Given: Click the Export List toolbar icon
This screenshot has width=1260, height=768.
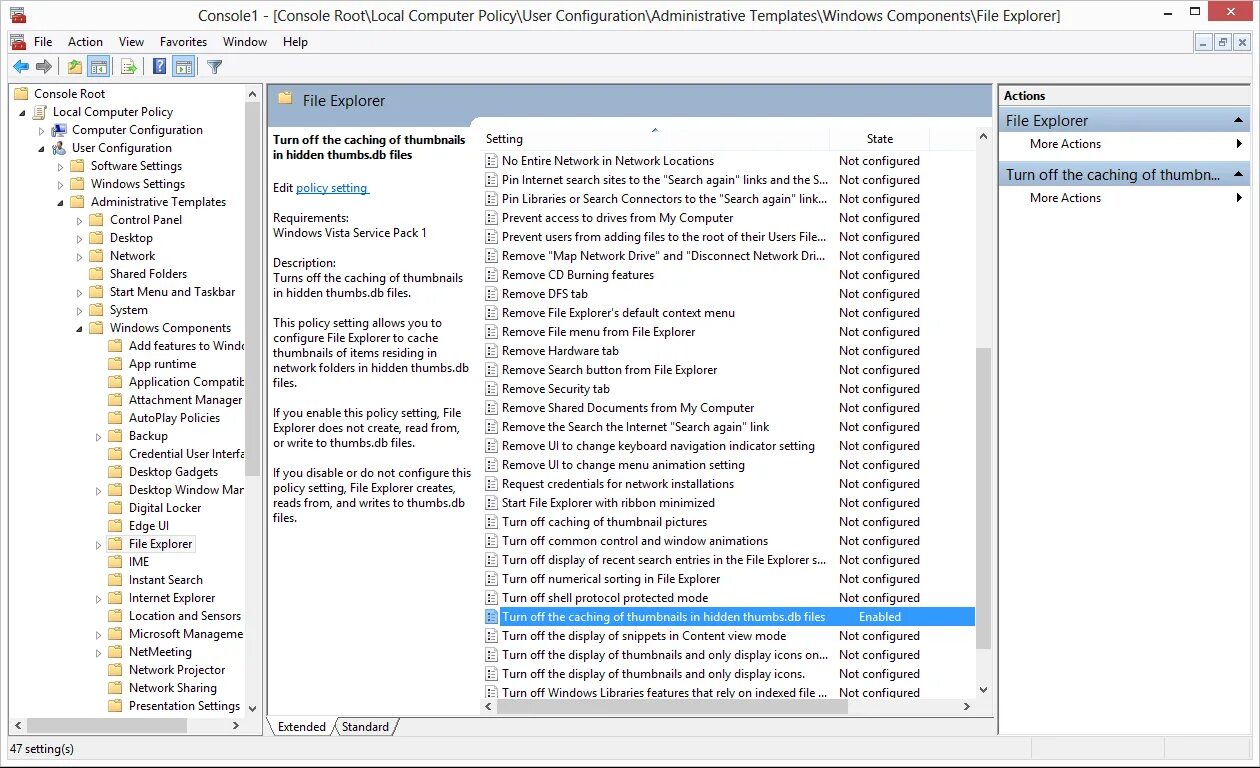Looking at the screenshot, I should (x=128, y=67).
